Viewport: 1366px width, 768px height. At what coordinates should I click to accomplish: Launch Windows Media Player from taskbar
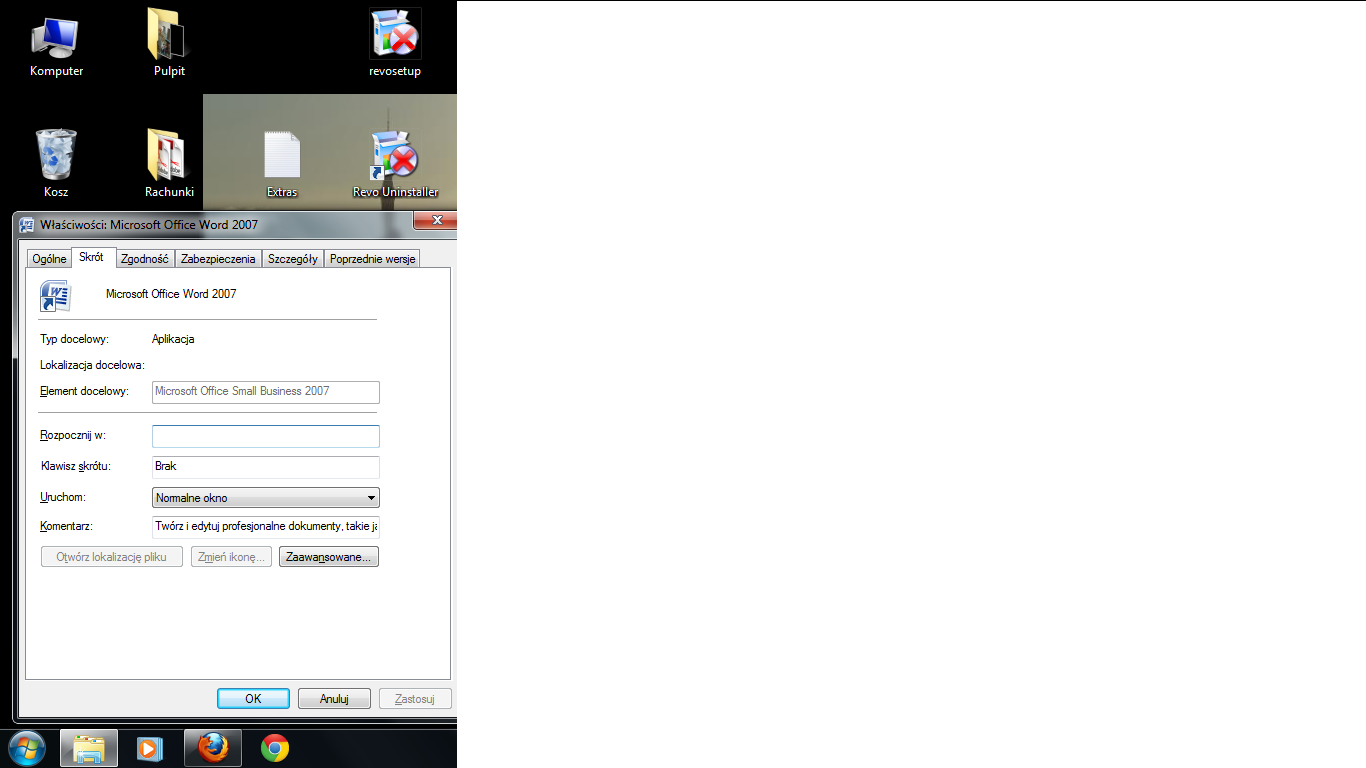(x=149, y=748)
